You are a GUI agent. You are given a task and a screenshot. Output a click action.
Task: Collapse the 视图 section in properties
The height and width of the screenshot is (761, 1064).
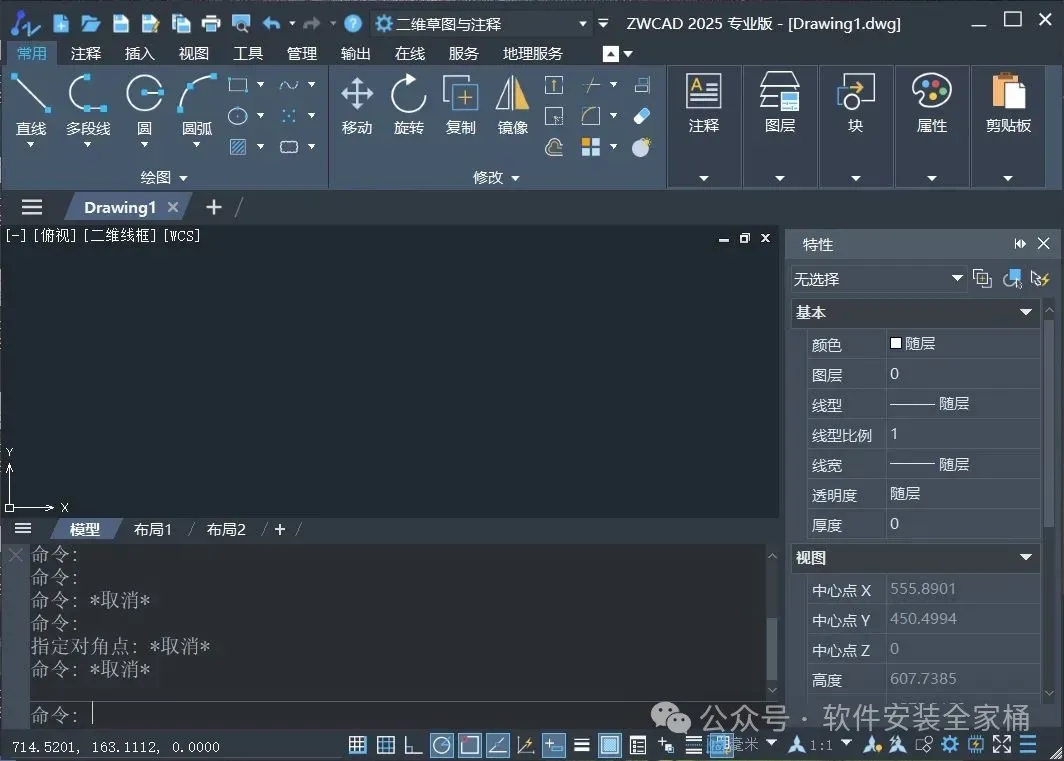coord(1026,557)
